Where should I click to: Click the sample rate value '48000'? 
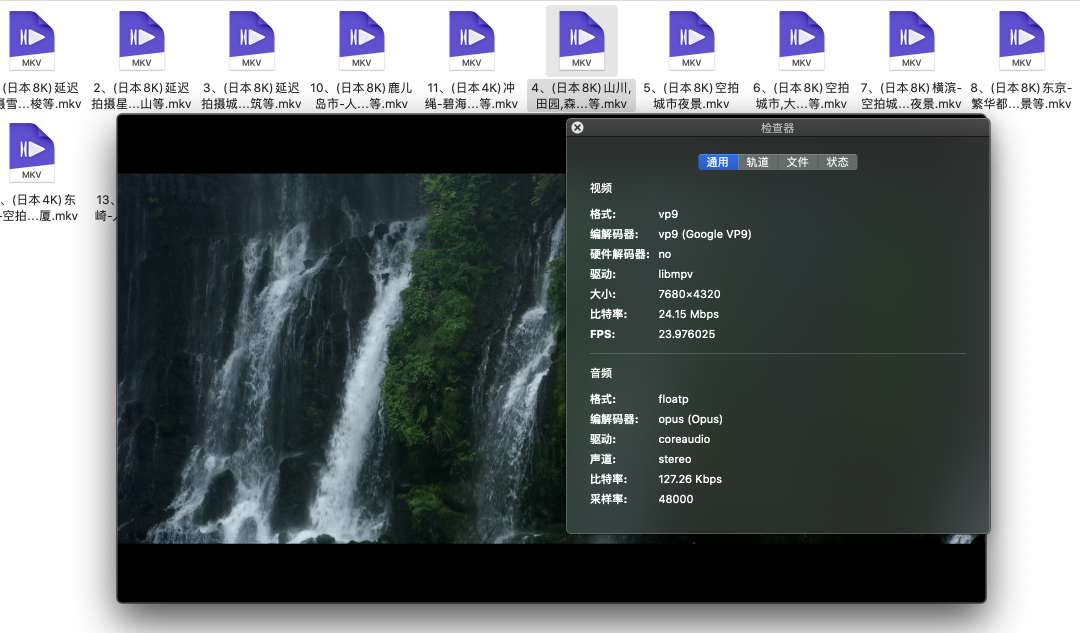676,499
